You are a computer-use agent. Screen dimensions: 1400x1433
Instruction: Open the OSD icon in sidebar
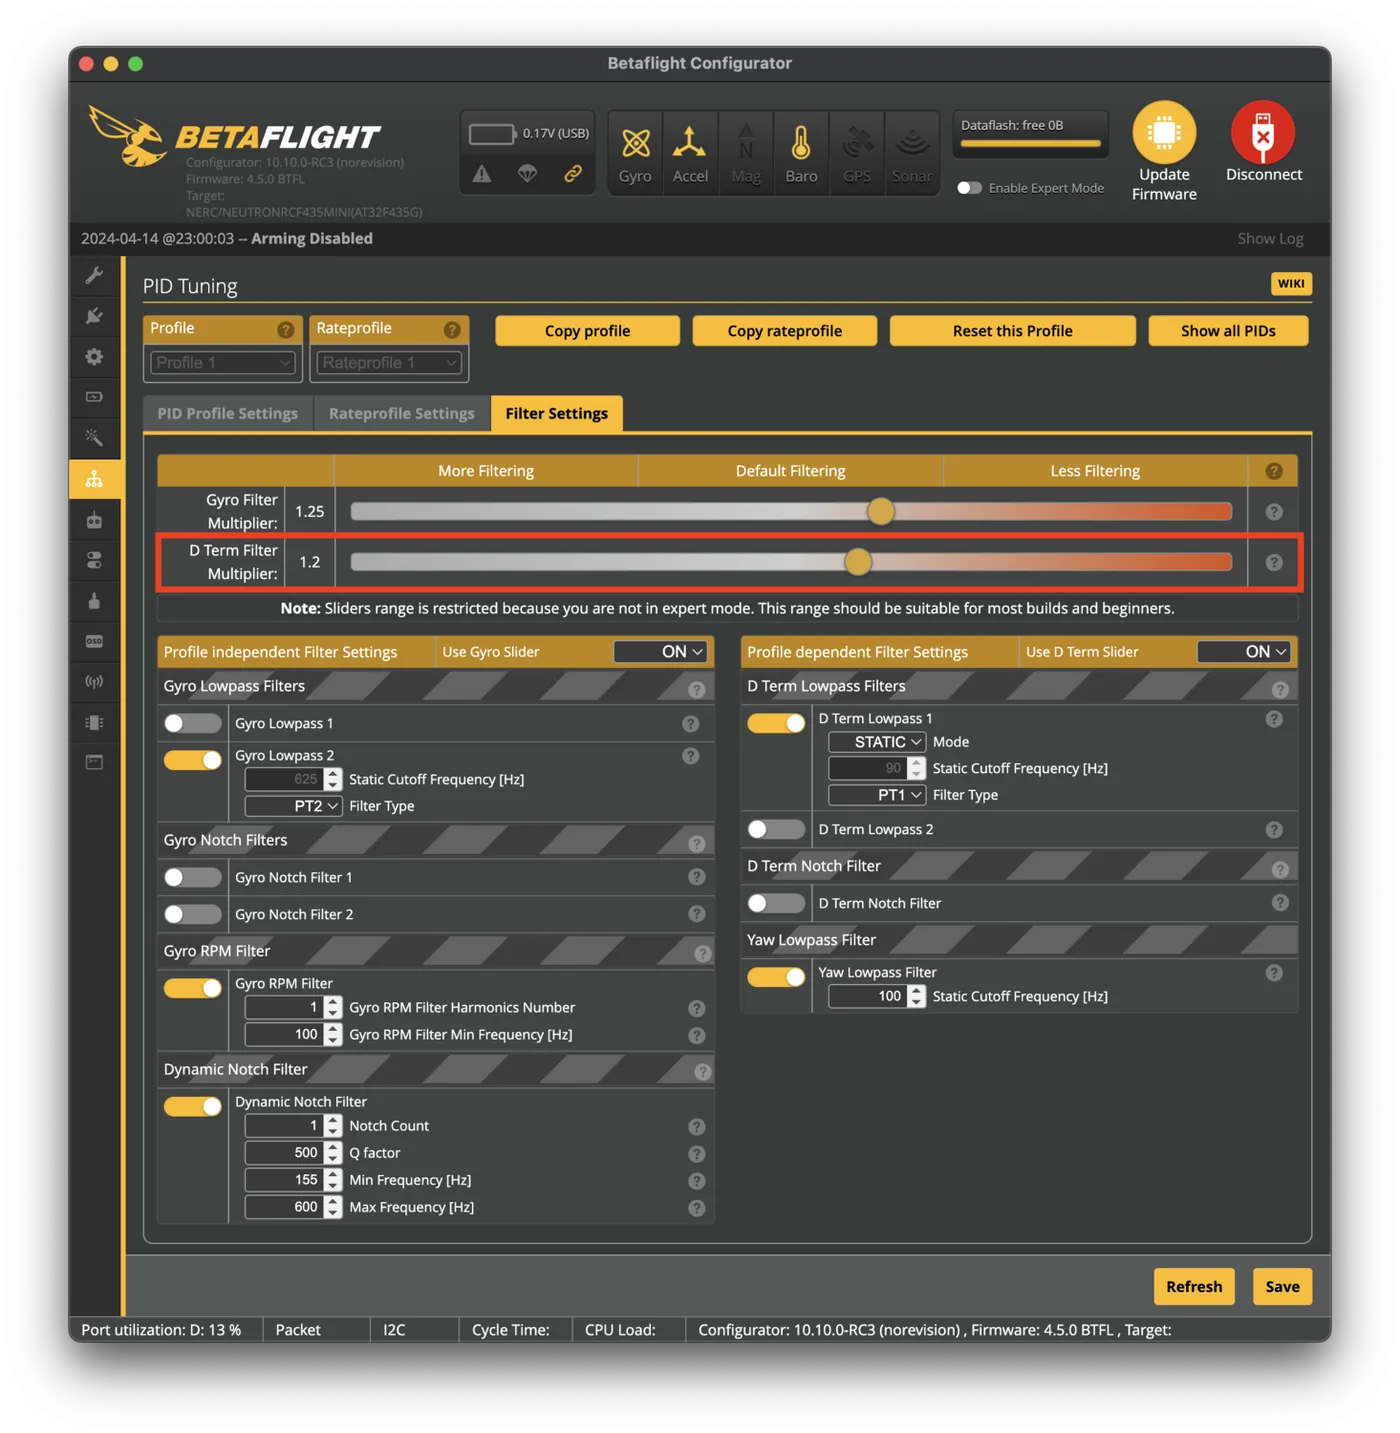coord(94,641)
